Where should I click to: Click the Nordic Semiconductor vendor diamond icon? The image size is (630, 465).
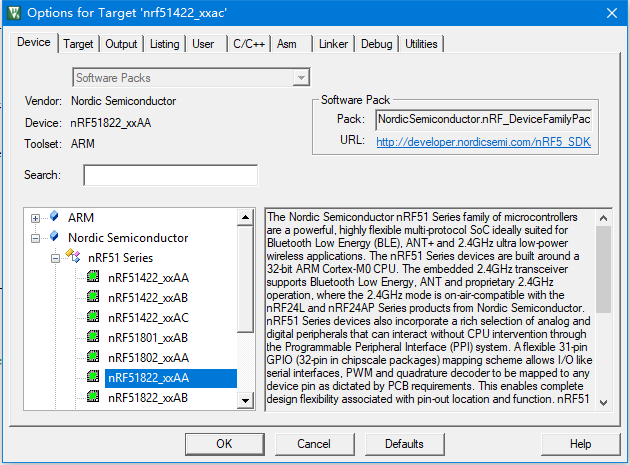pyautogui.click(x=54, y=236)
